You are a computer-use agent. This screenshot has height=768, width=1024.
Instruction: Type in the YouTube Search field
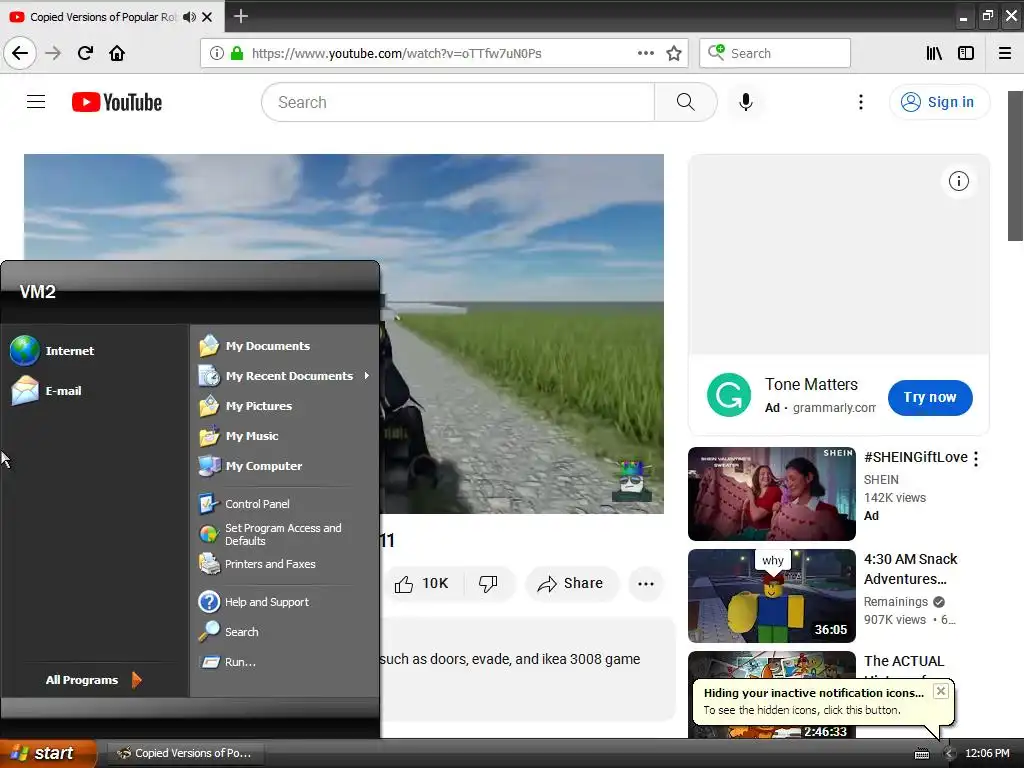458,102
